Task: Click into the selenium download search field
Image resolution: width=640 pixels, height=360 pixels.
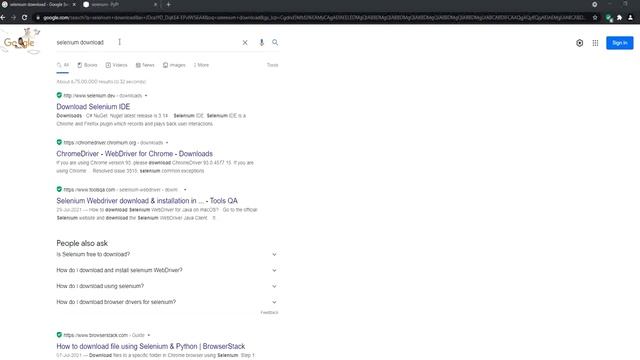Action: 147,42
